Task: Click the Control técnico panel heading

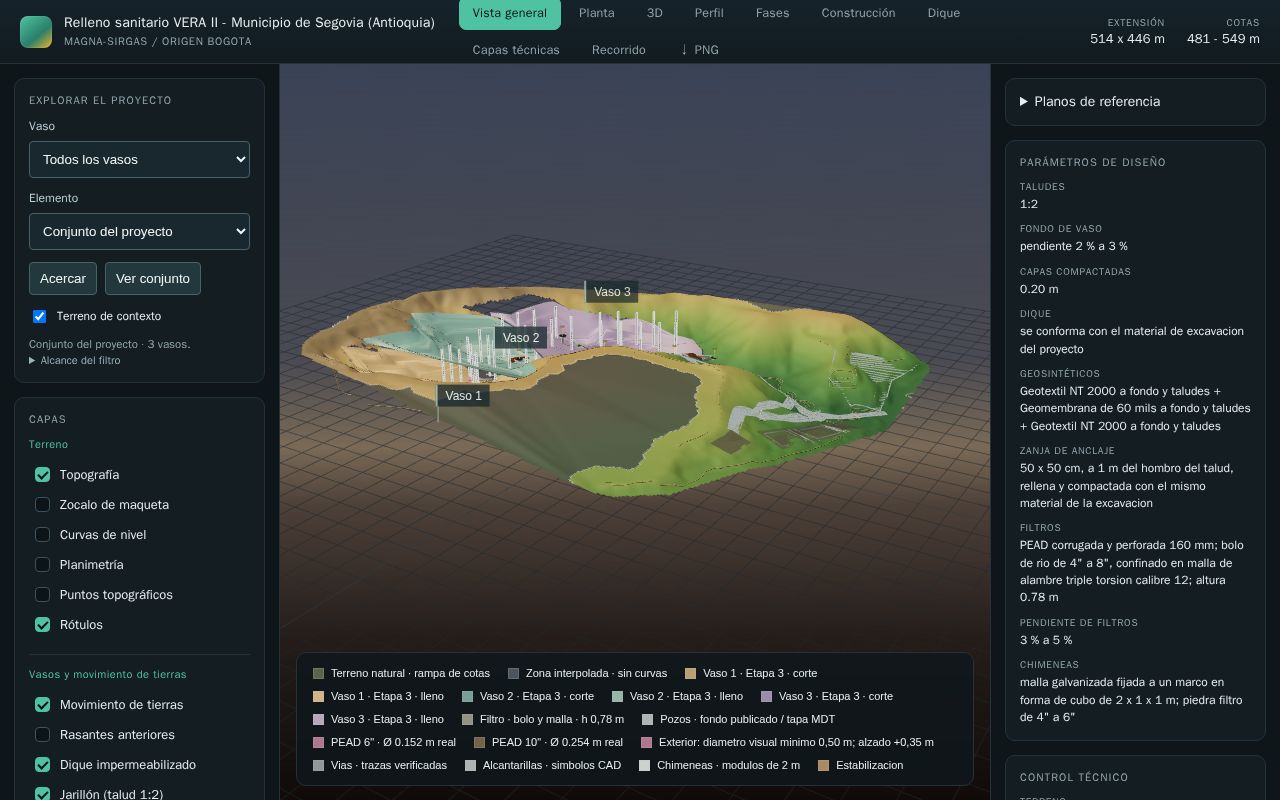Action: 1074,777
